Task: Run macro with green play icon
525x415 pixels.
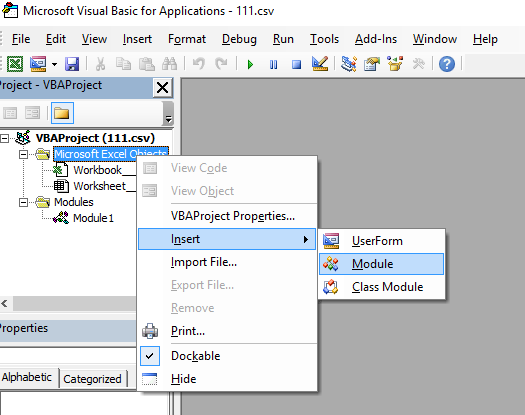Action: pyautogui.click(x=250, y=64)
